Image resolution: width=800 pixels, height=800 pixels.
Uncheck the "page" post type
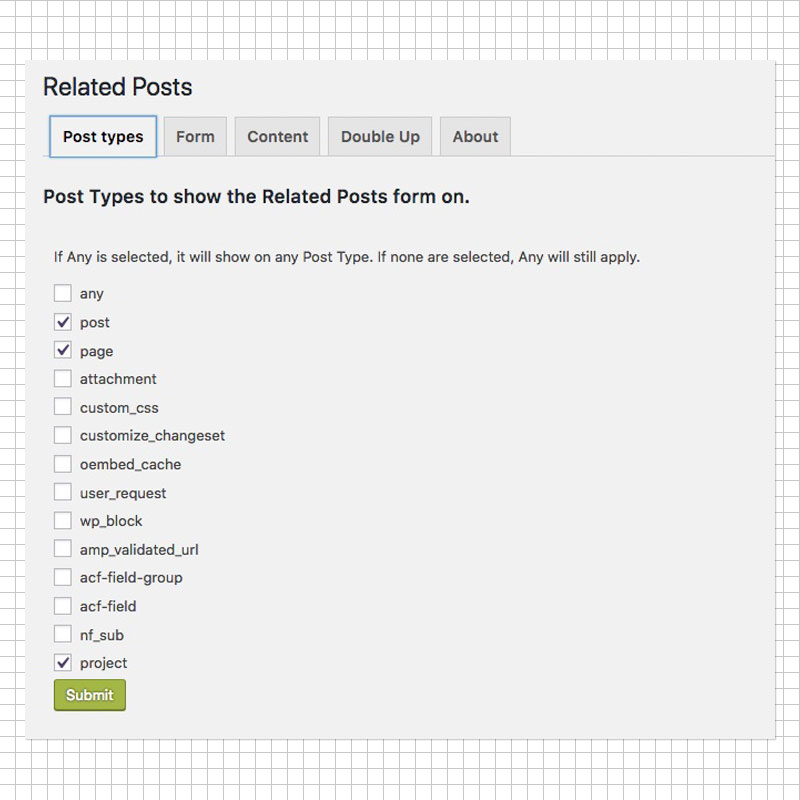point(62,350)
